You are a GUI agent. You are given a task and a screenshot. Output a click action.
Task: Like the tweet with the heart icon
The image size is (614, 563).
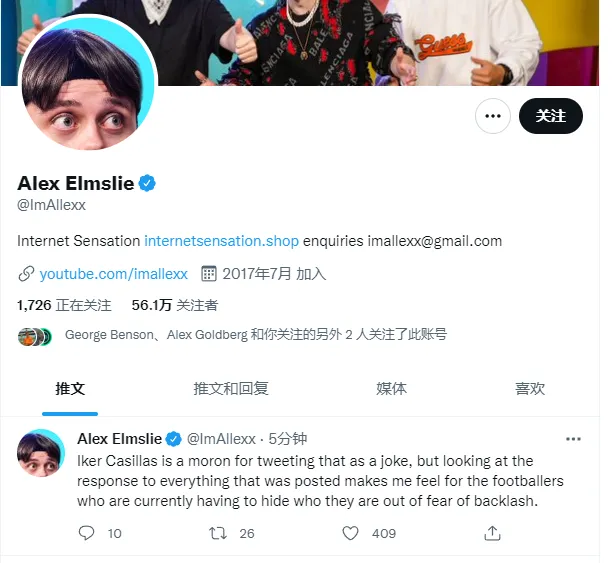pyautogui.click(x=350, y=533)
